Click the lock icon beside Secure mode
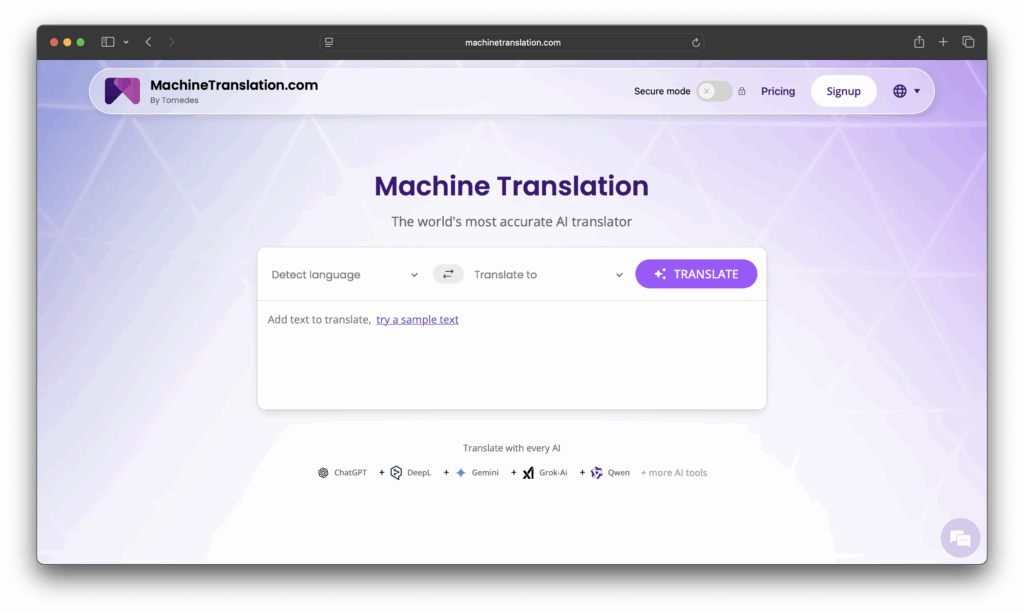Screen dimensions: 1024x613 [x=742, y=91]
